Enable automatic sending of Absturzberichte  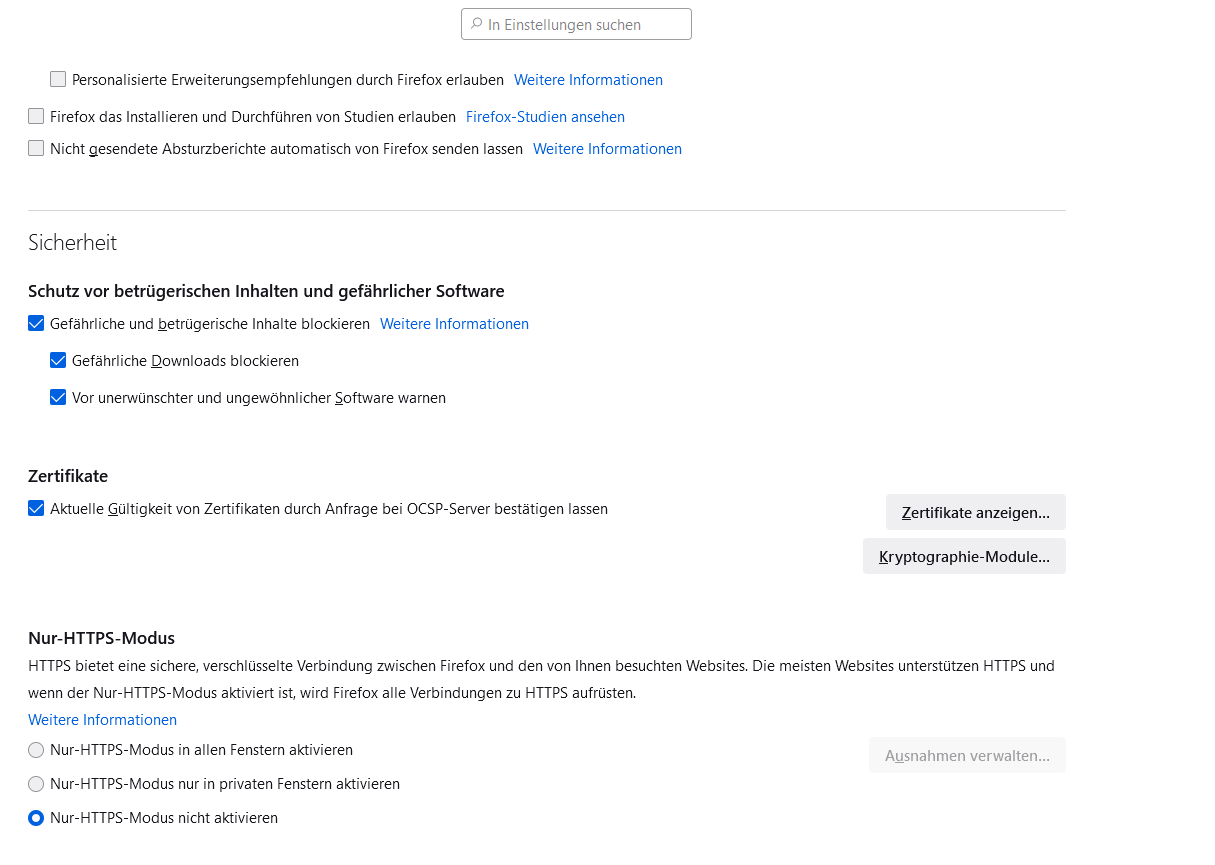36,148
